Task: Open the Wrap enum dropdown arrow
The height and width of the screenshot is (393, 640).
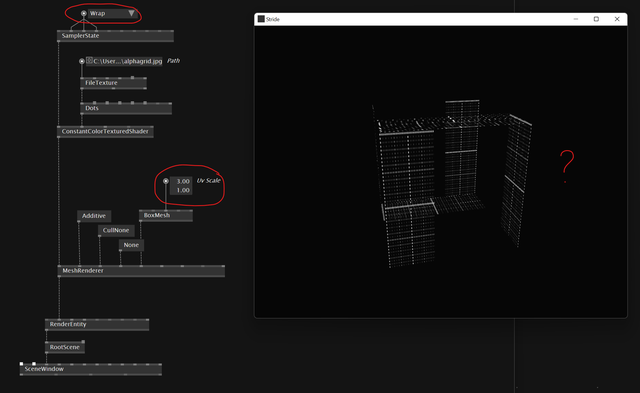Action: pos(131,13)
